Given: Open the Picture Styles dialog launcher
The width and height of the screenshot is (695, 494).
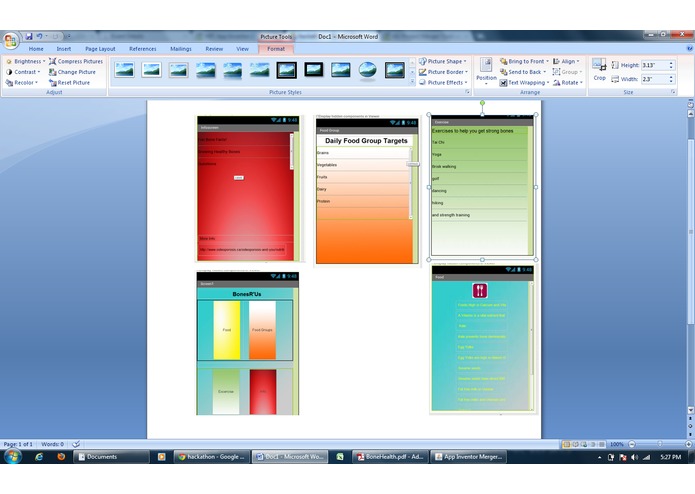Looking at the screenshot, I should click(467, 92).
